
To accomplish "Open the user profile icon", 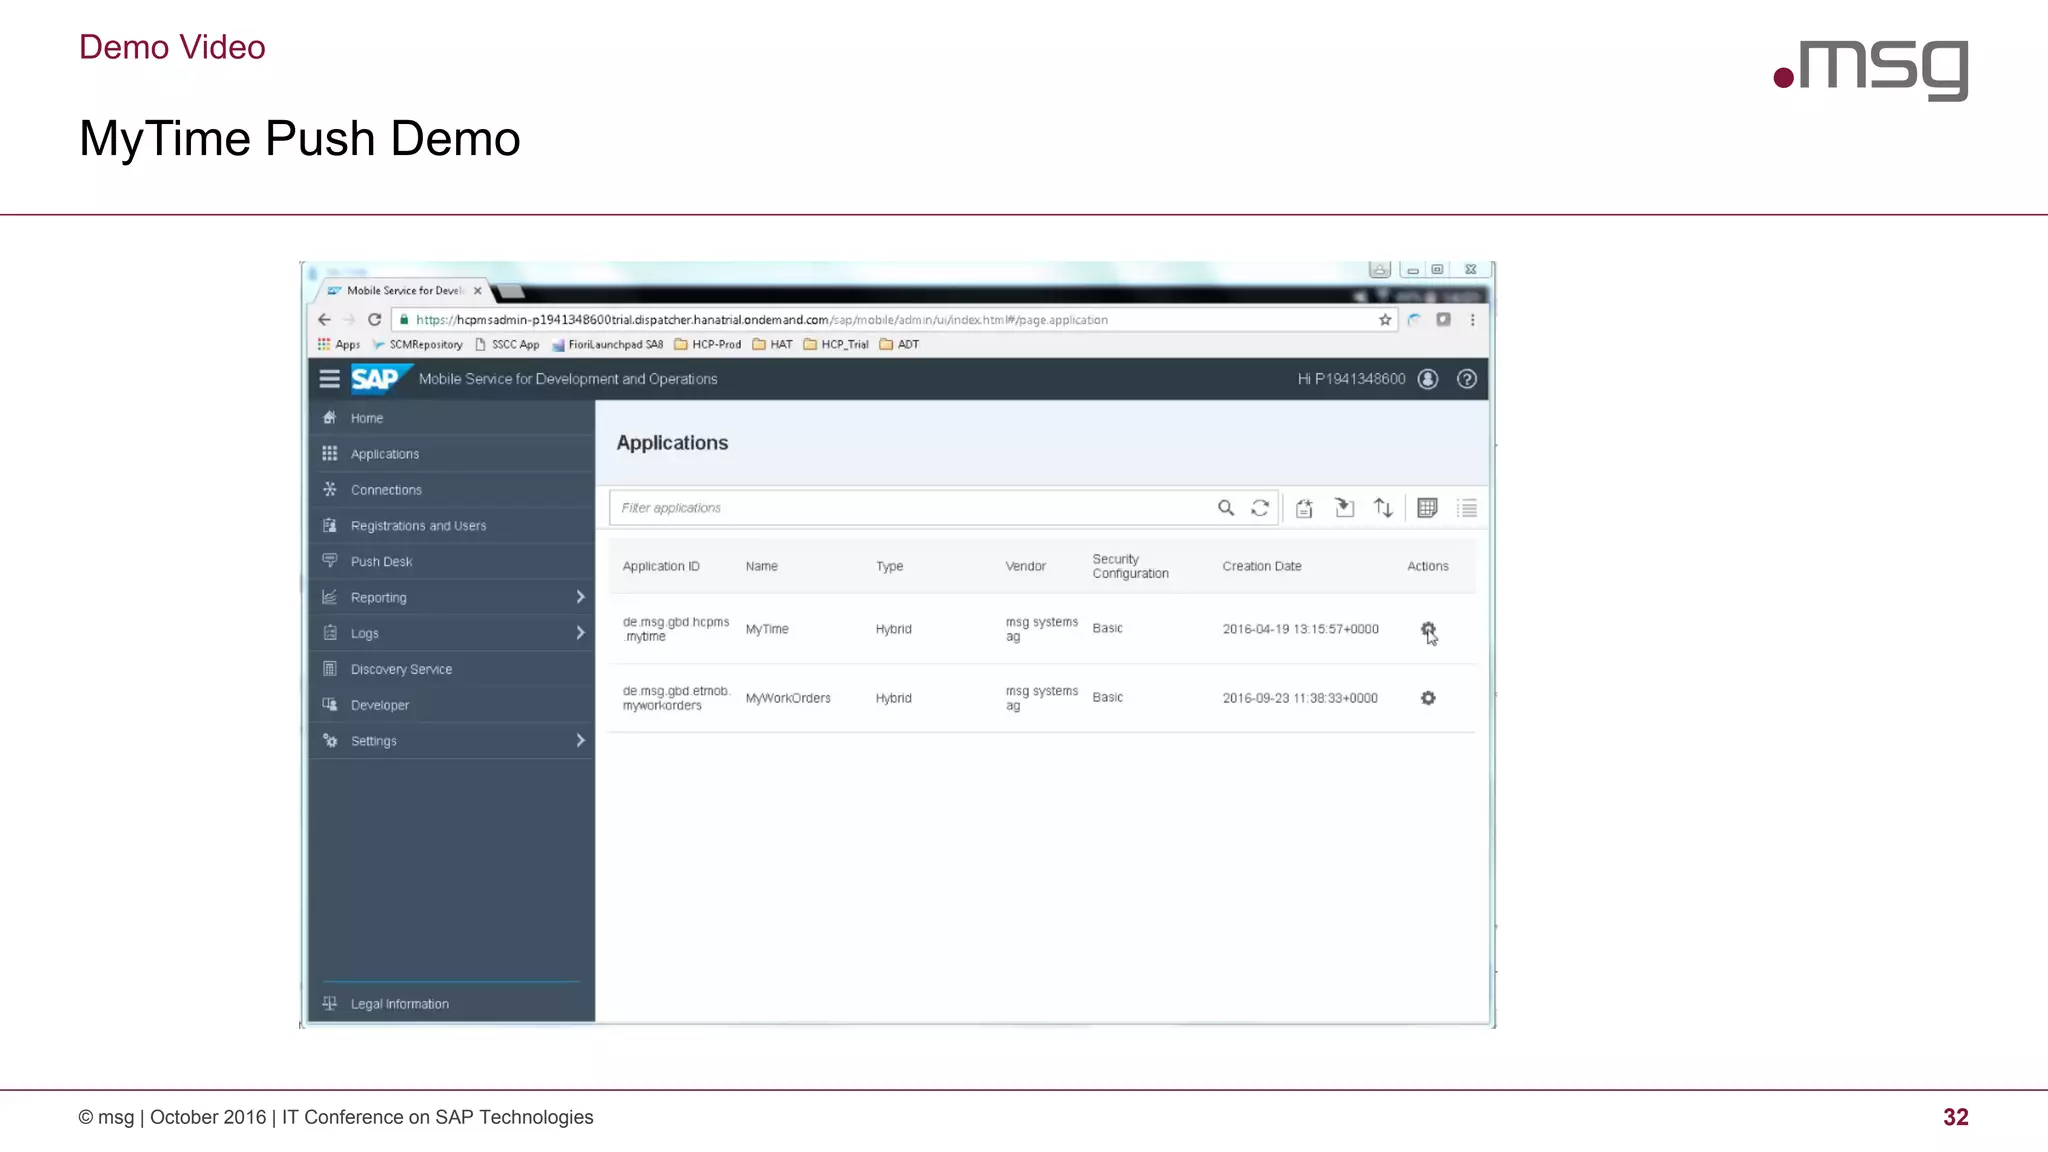I will pyautogui.click(x=1428, y=379).
